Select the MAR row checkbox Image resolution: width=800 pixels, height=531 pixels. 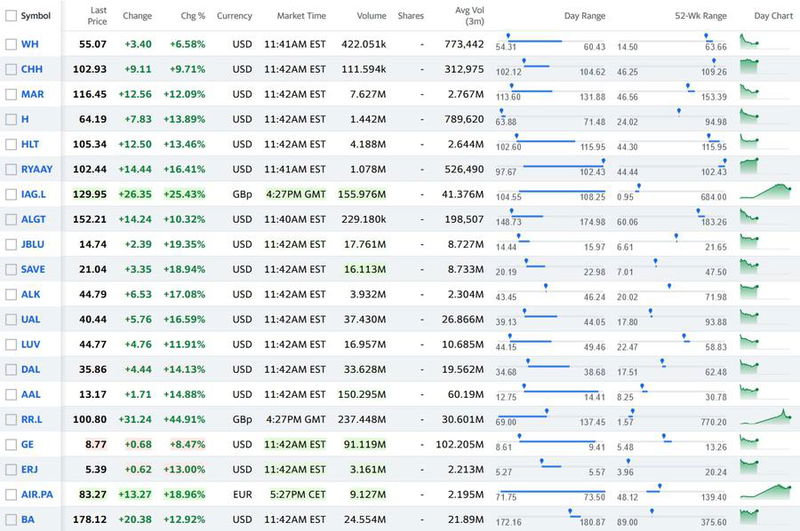(x=11, y=94)
